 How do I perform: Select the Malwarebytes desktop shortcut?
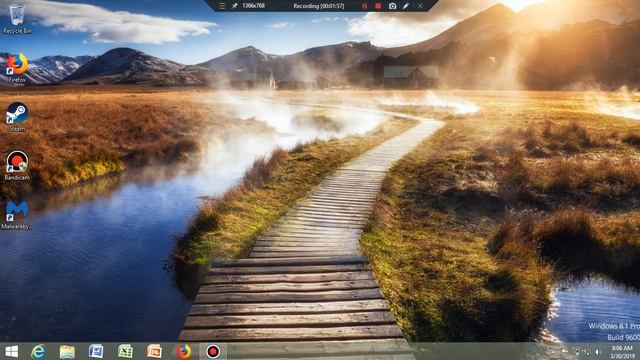[17, 215]
